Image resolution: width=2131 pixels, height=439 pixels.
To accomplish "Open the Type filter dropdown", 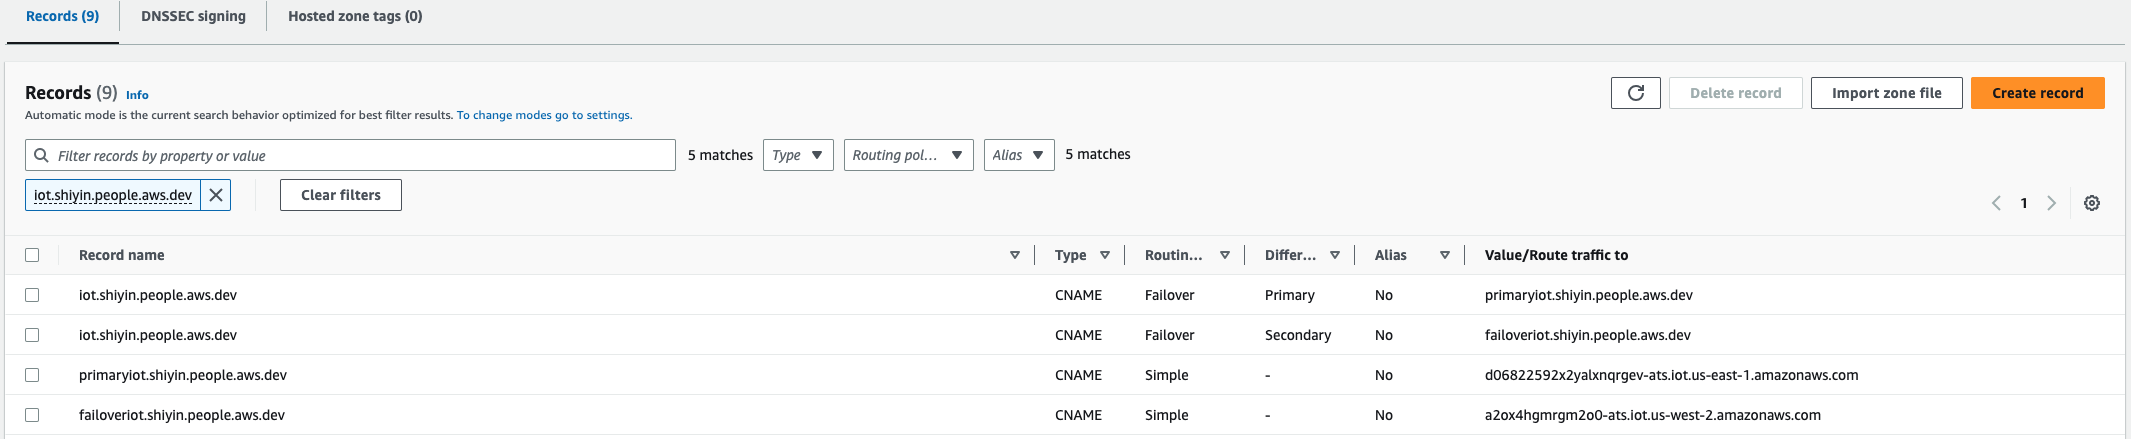I will coord(798,155).
